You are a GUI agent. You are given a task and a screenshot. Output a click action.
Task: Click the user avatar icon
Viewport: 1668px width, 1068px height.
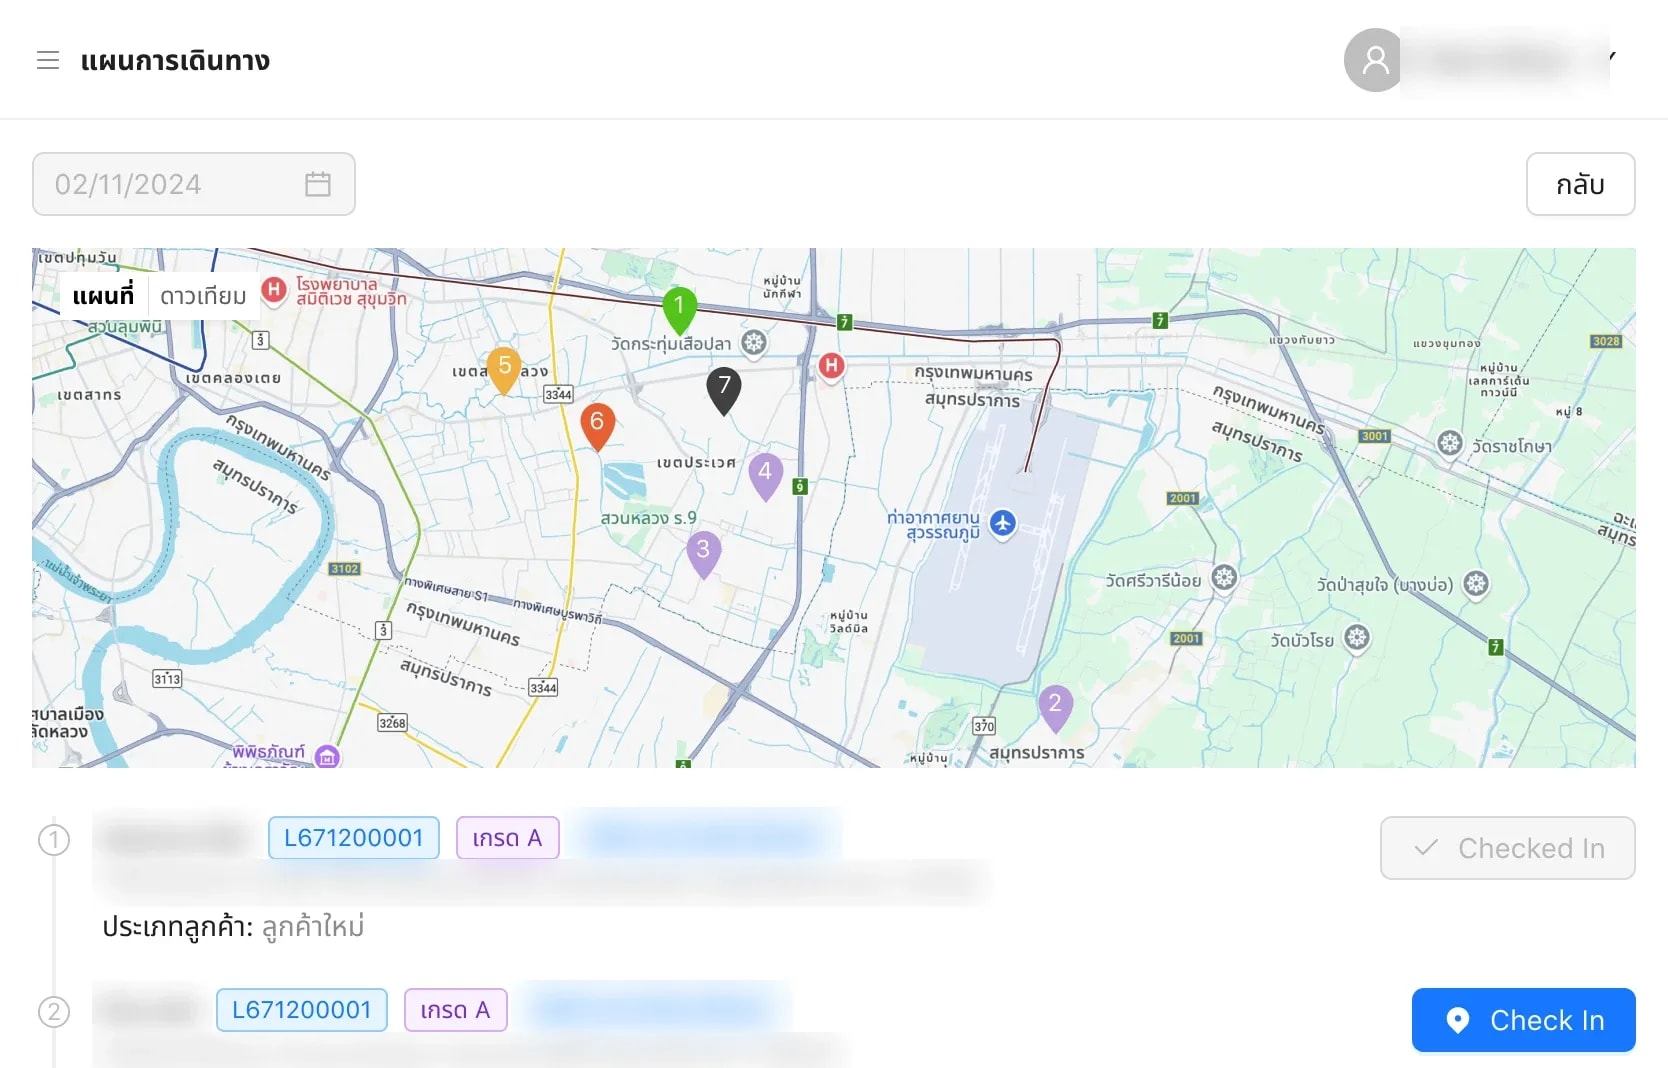[1375, 60]
